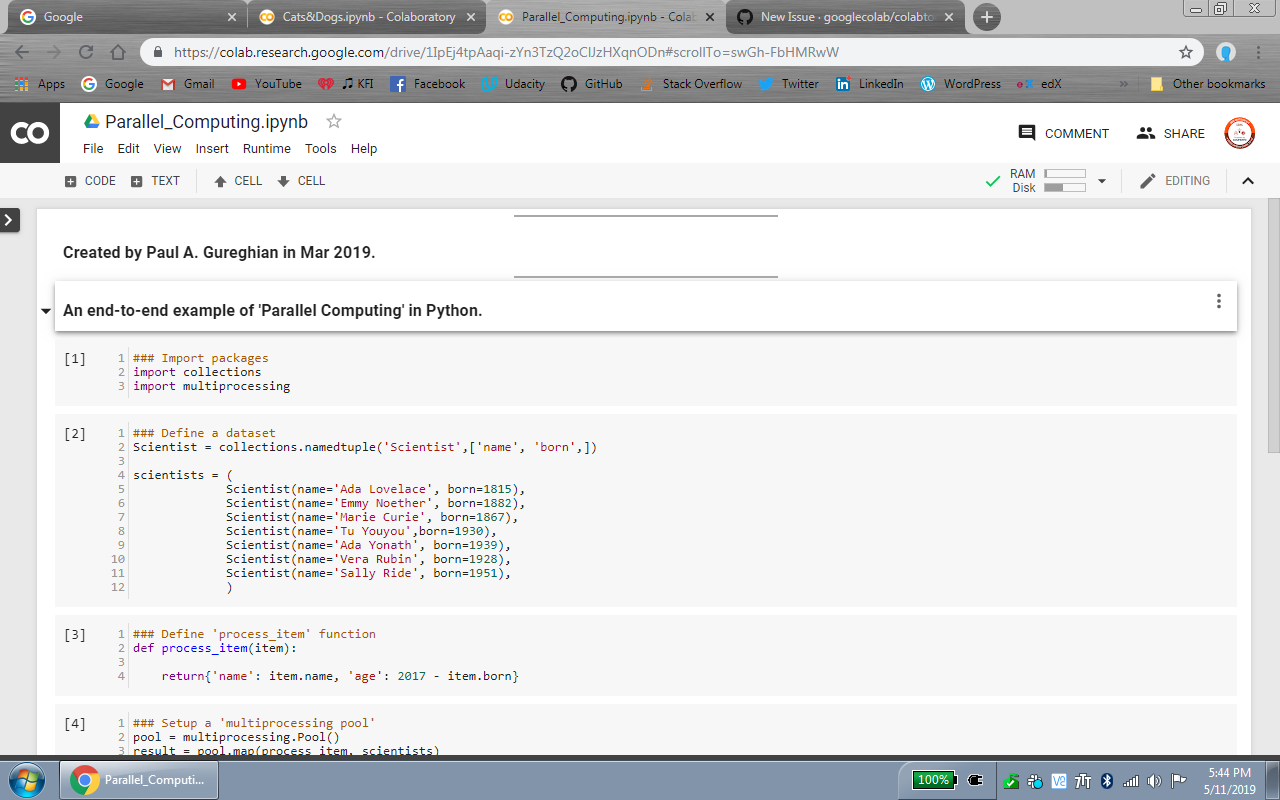The image size is (1280, 800).
Task: Bookmark this page with the address bar star
Action: tap(1186, 52)
